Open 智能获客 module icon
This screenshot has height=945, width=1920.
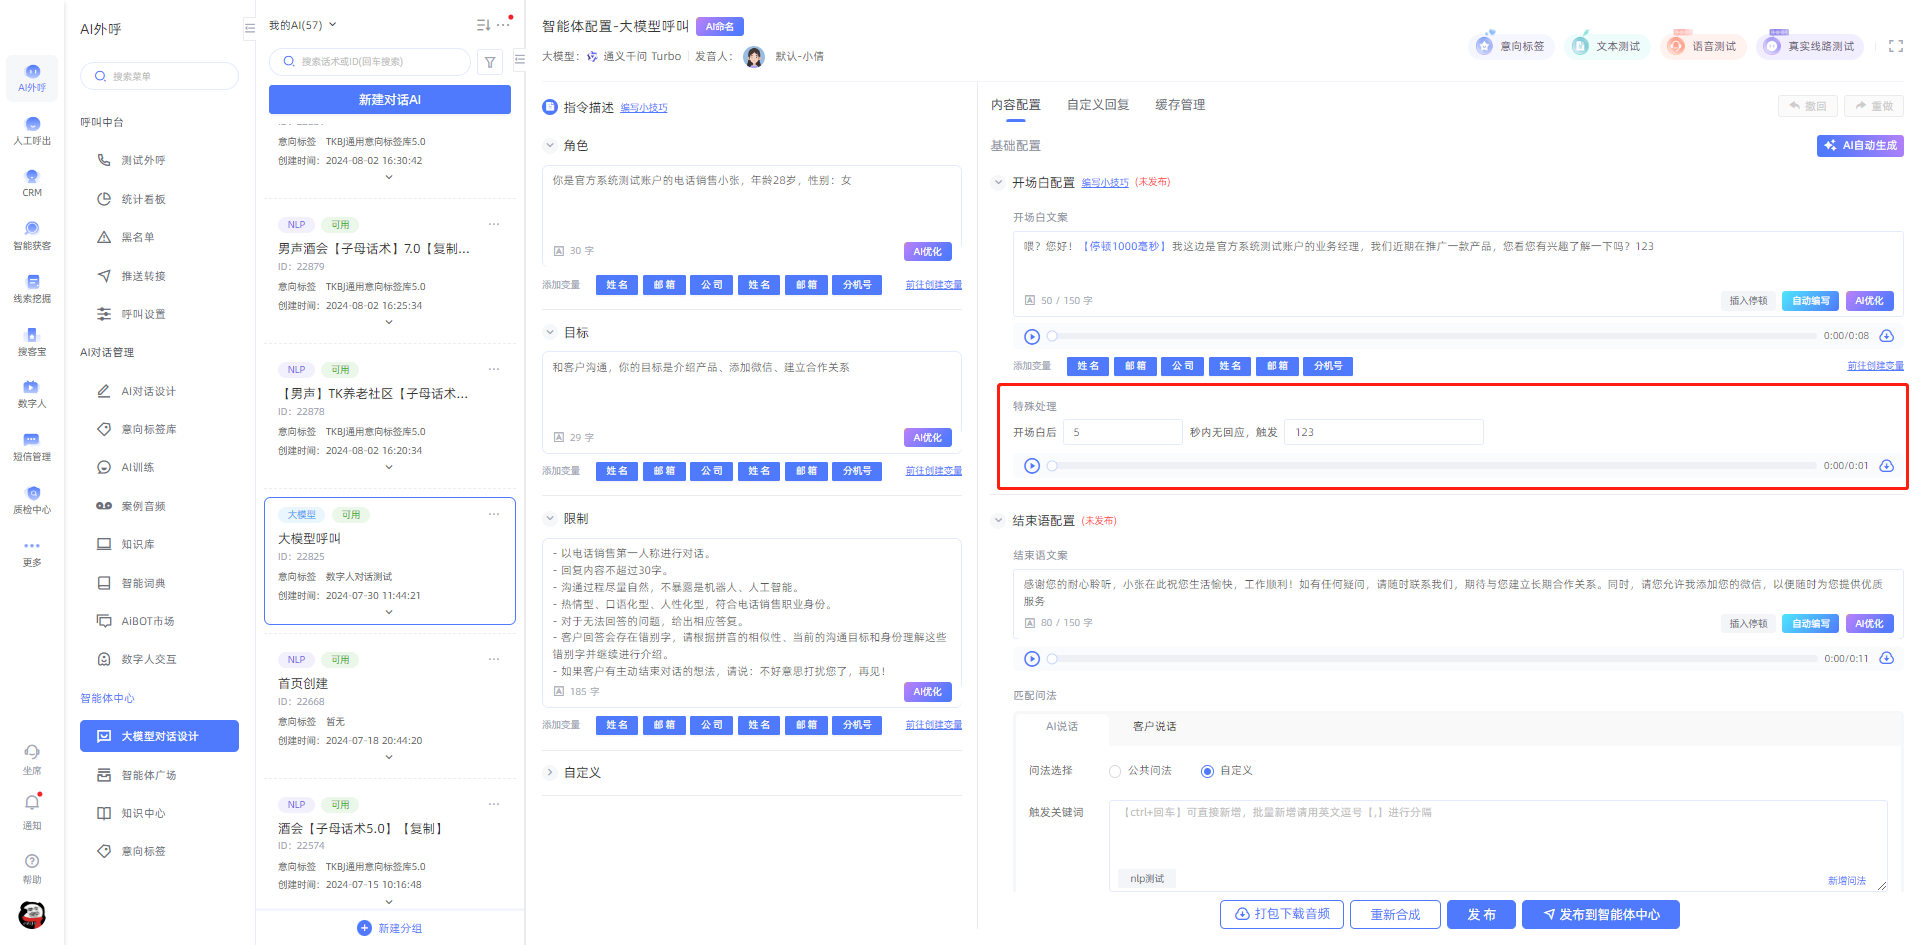click(x=32, y=236)
